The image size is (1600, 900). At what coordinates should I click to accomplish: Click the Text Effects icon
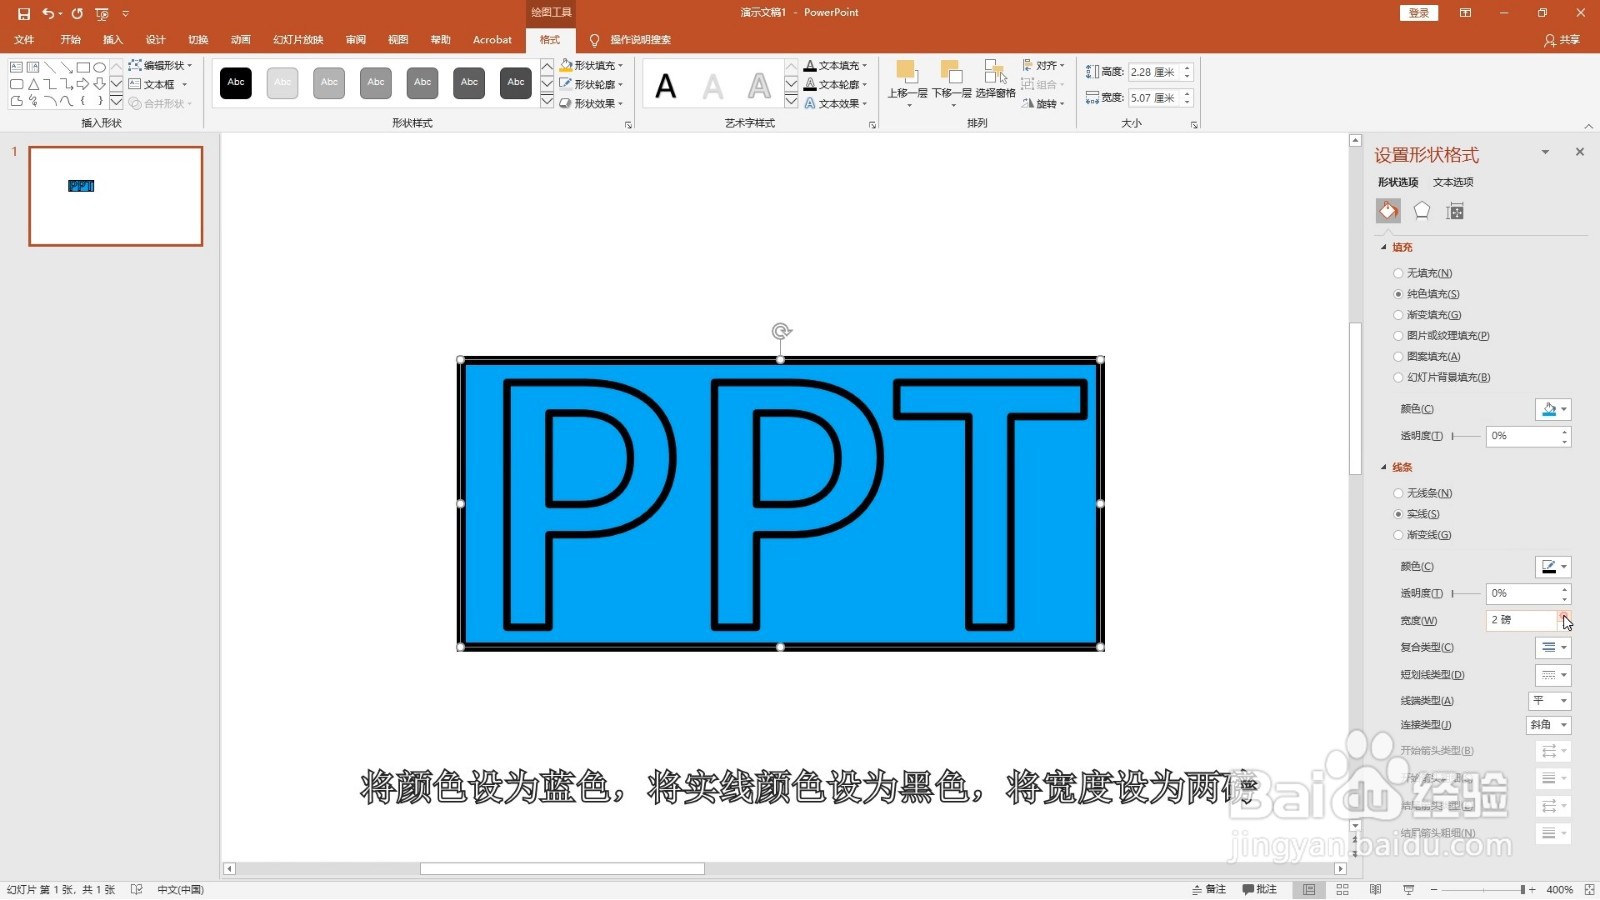[x=810, y=103]
